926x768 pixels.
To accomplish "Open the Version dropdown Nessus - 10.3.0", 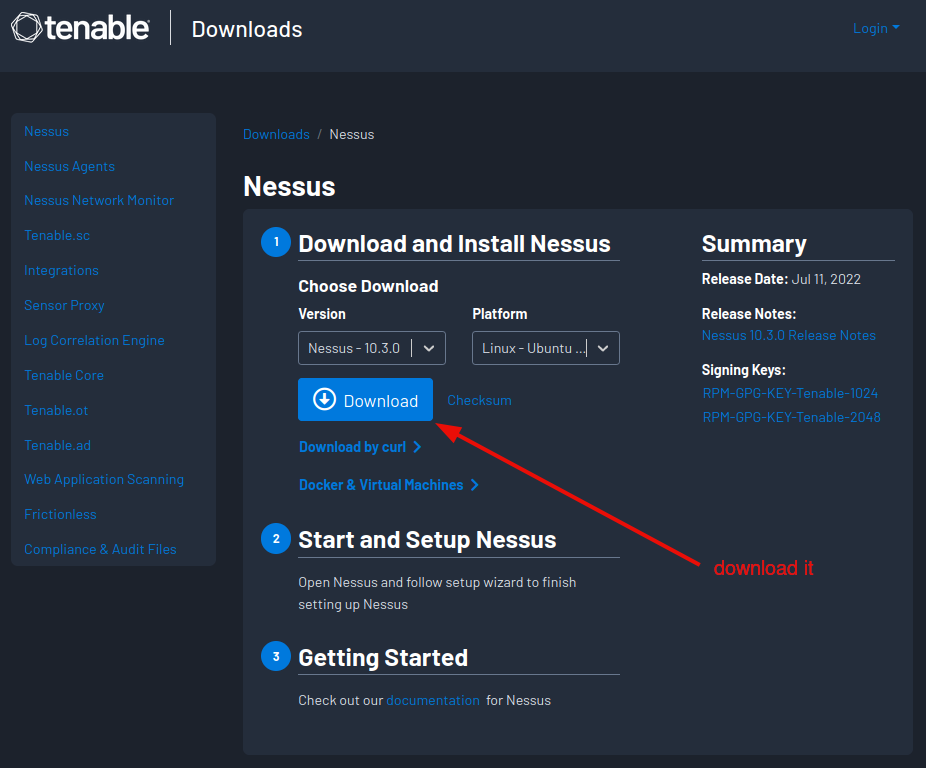I will (371, 348).
